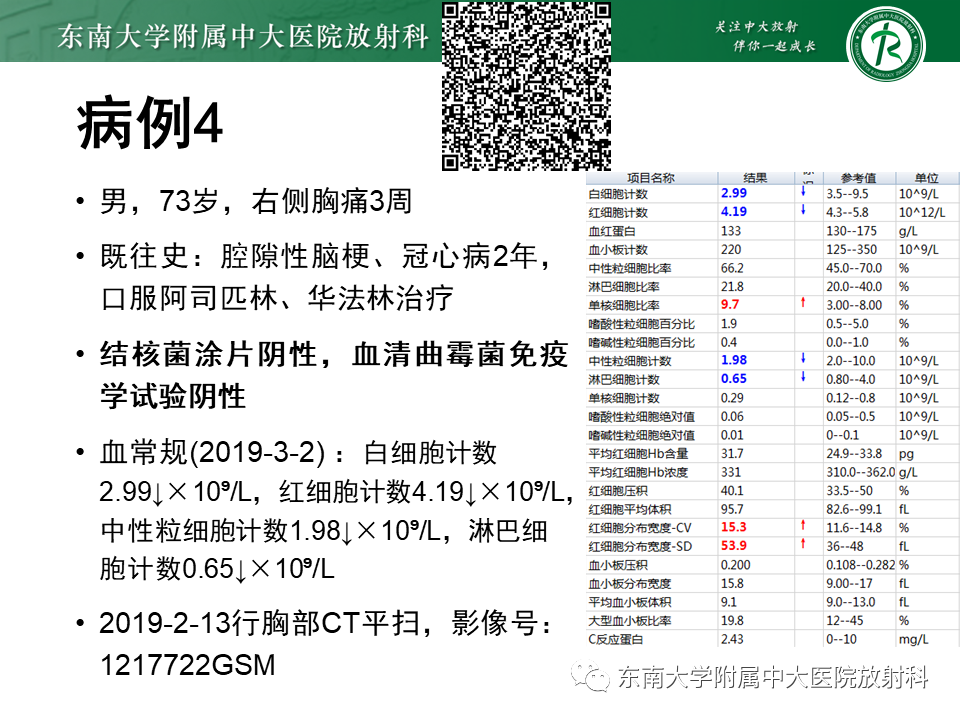Click the blue result value 0.65 in table
Viewport: 960px width, 720px height.
(x=733, y=378)
